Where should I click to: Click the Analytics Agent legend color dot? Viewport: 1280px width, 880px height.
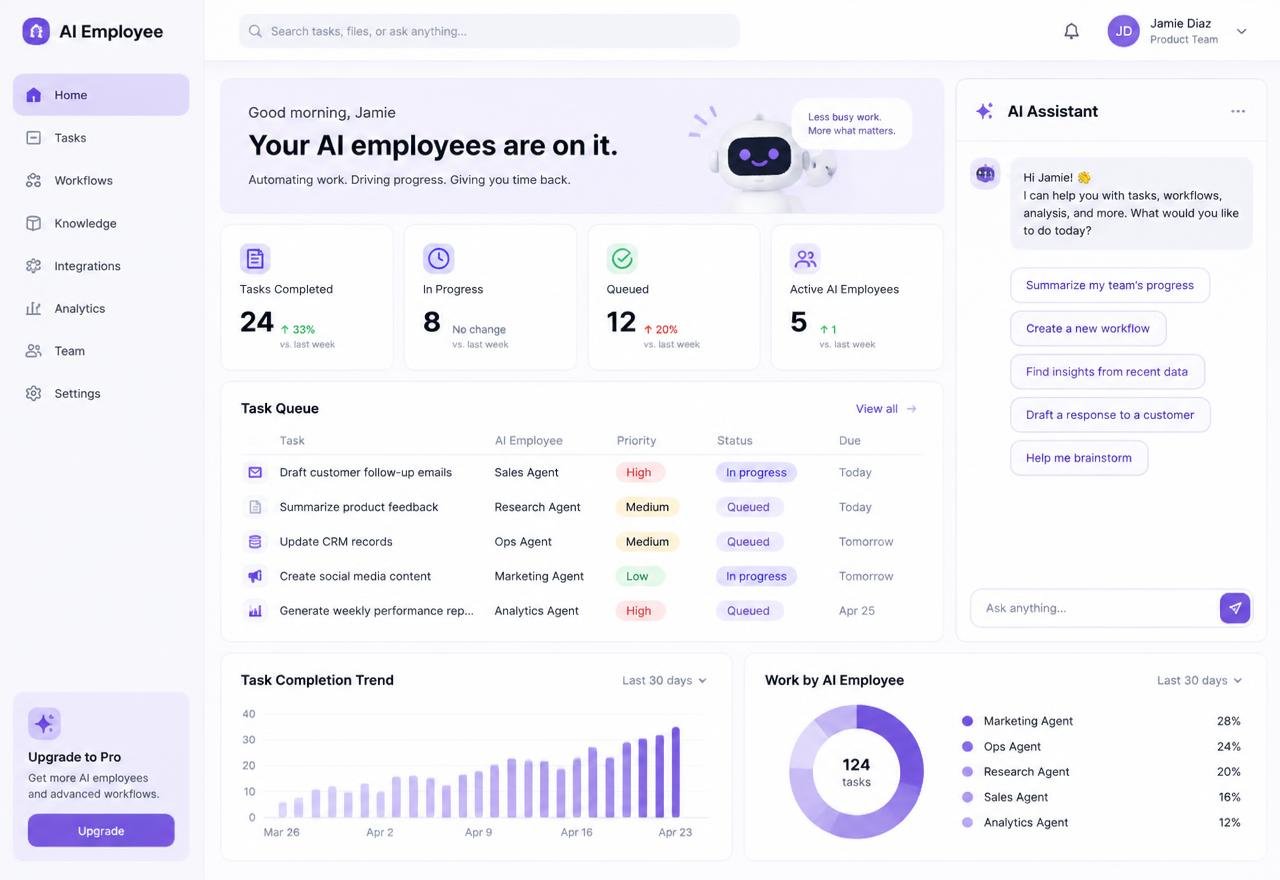pyautogui.click(x=967, y=822)
